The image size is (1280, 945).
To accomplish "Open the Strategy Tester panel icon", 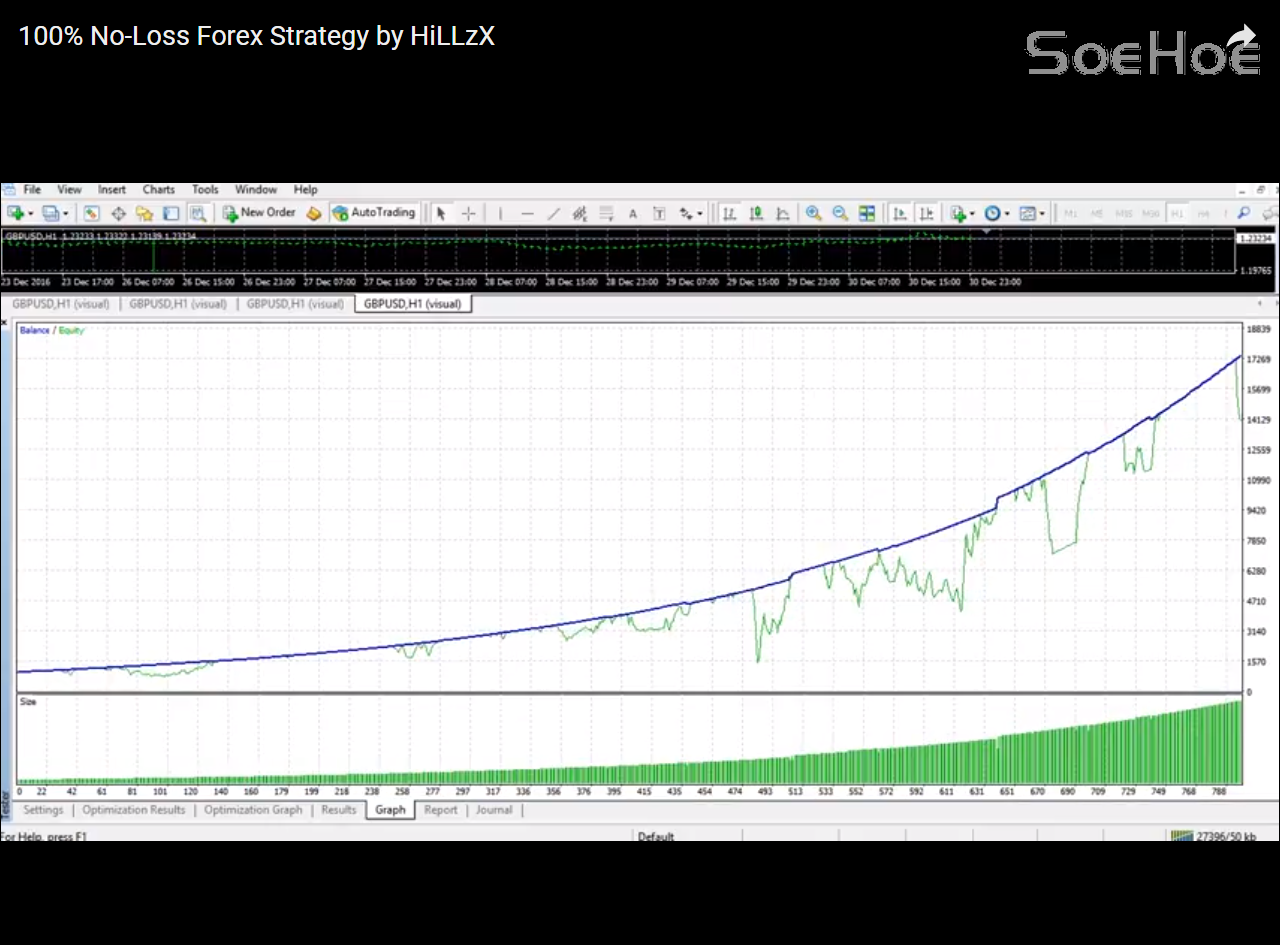I will pos(198,213).
